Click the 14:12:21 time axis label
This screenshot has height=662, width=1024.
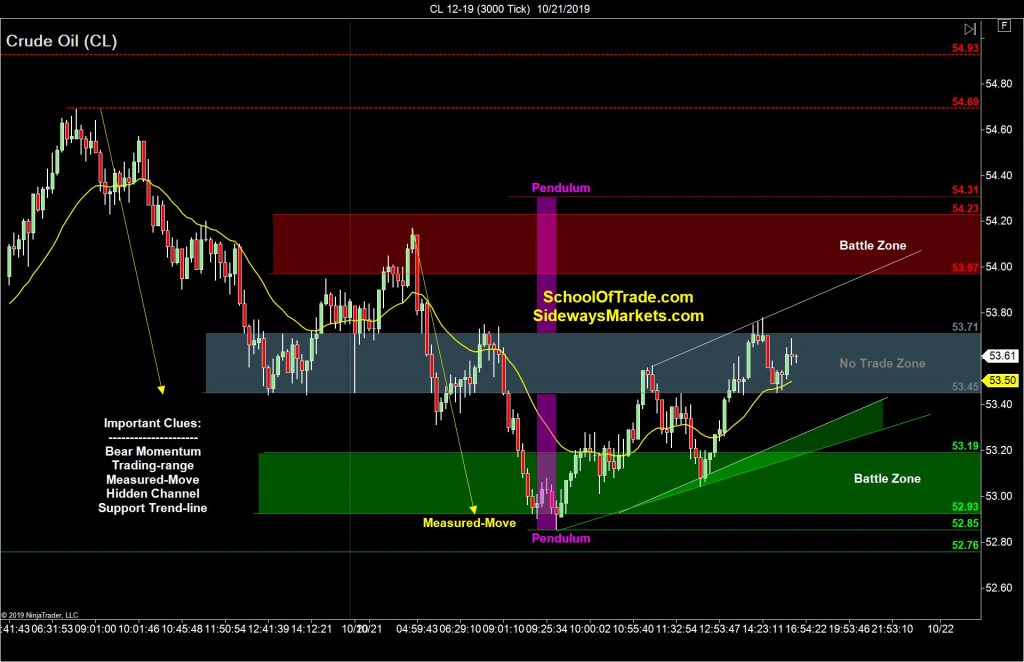311,629
